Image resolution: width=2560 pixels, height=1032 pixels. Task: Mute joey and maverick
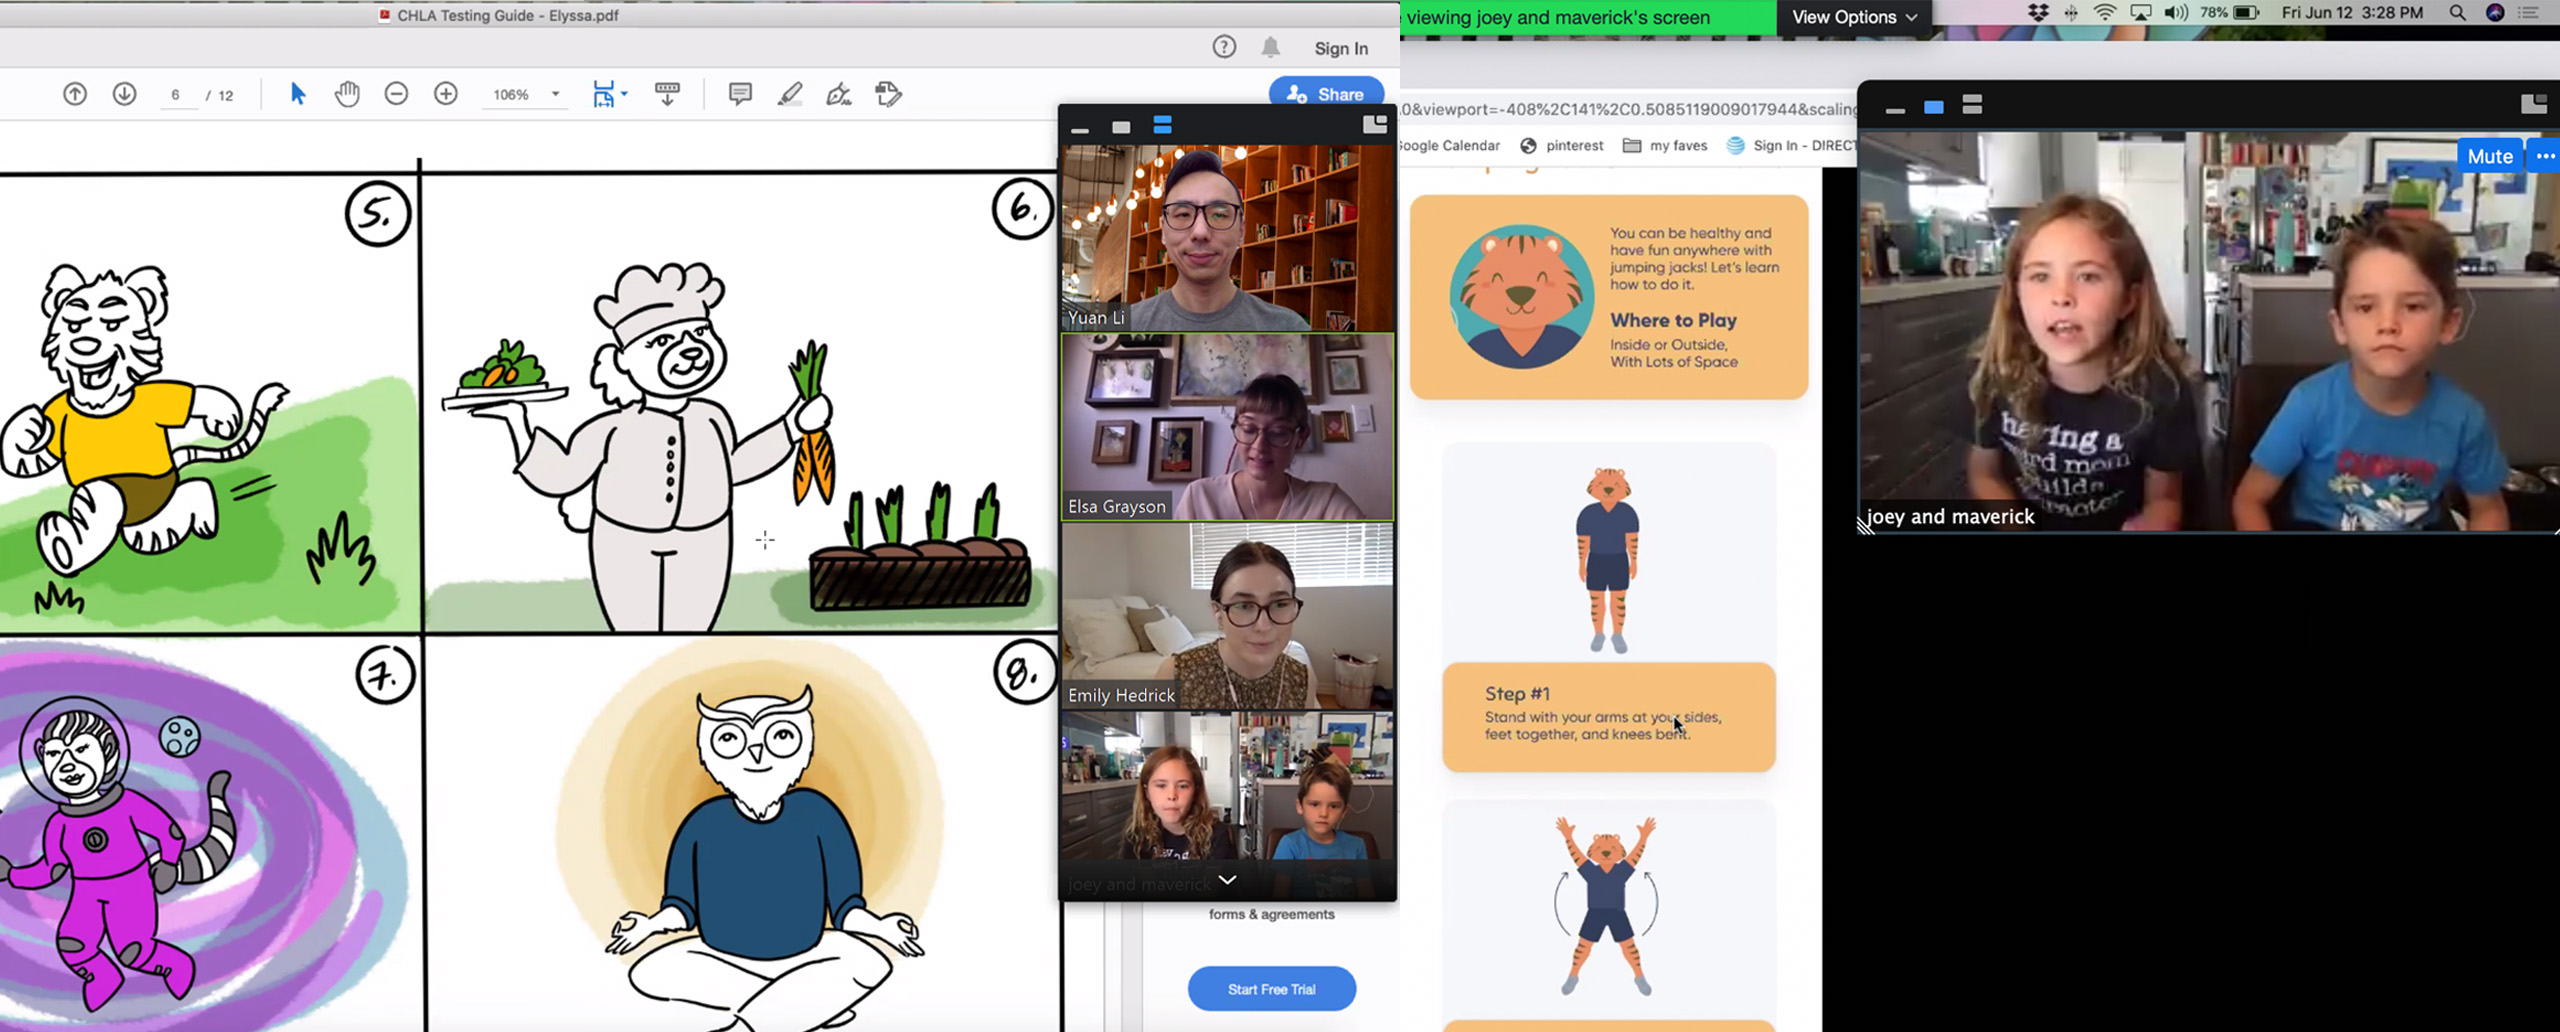point(2490,156)
